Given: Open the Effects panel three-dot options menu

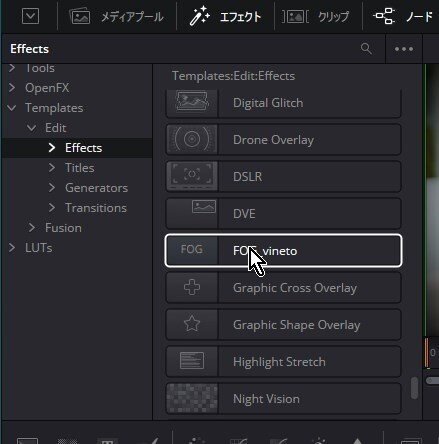Looking at the screenshot, I should [404, 49].
